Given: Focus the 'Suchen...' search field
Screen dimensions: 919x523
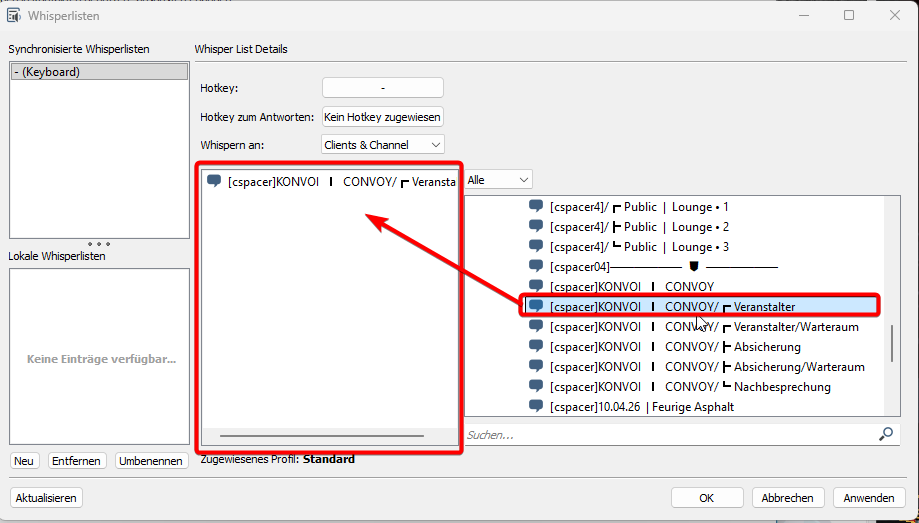Looking at the screenshot, I should (x=665, y=435).
